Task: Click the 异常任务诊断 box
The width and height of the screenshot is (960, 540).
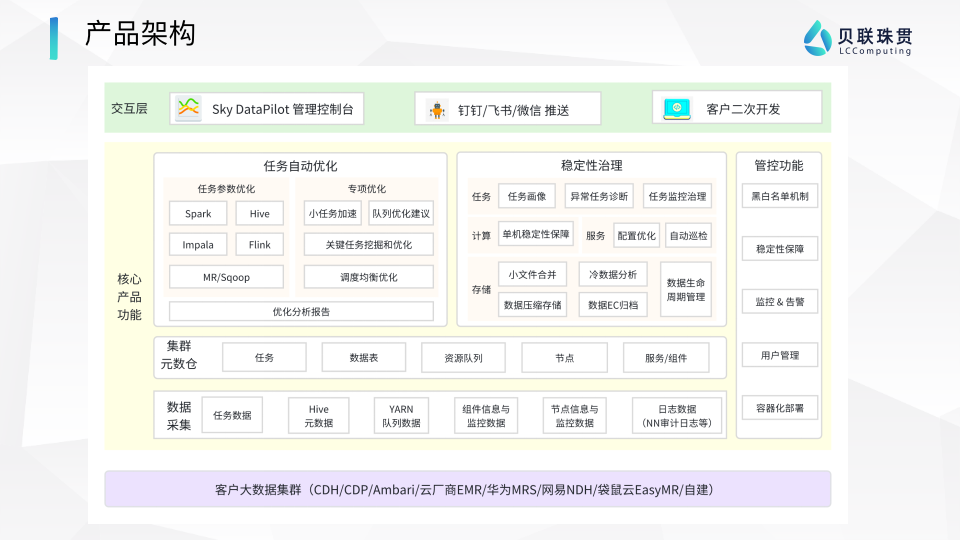Action: click(599, 196)
